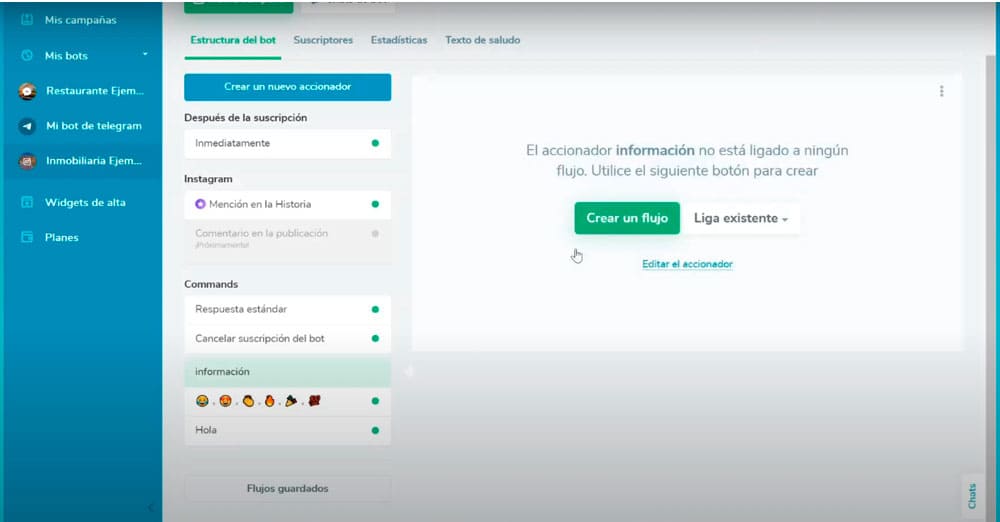Screen dimensions: 1000x522
Task: Collapse the left sidebar with chevron
Action: click(151, 508)
